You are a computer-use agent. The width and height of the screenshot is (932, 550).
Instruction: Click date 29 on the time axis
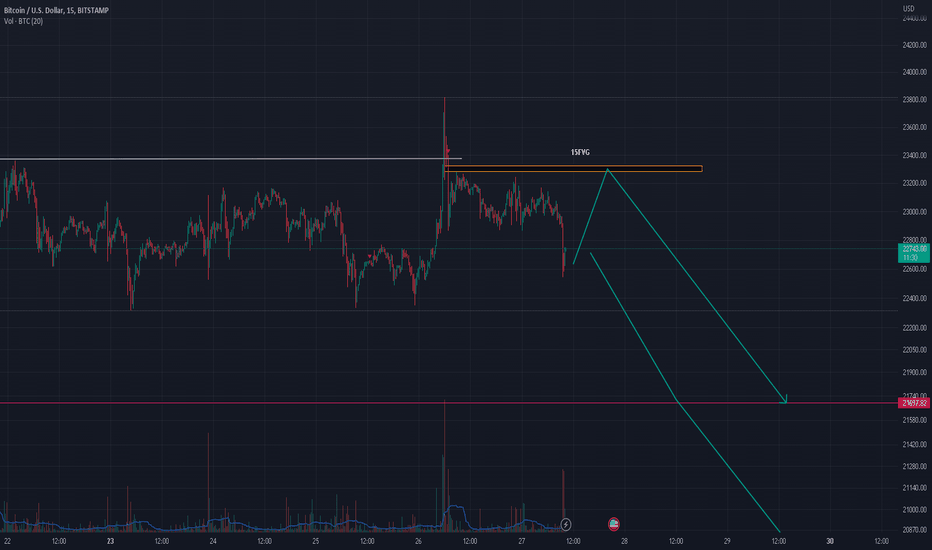tap(727, 541)
